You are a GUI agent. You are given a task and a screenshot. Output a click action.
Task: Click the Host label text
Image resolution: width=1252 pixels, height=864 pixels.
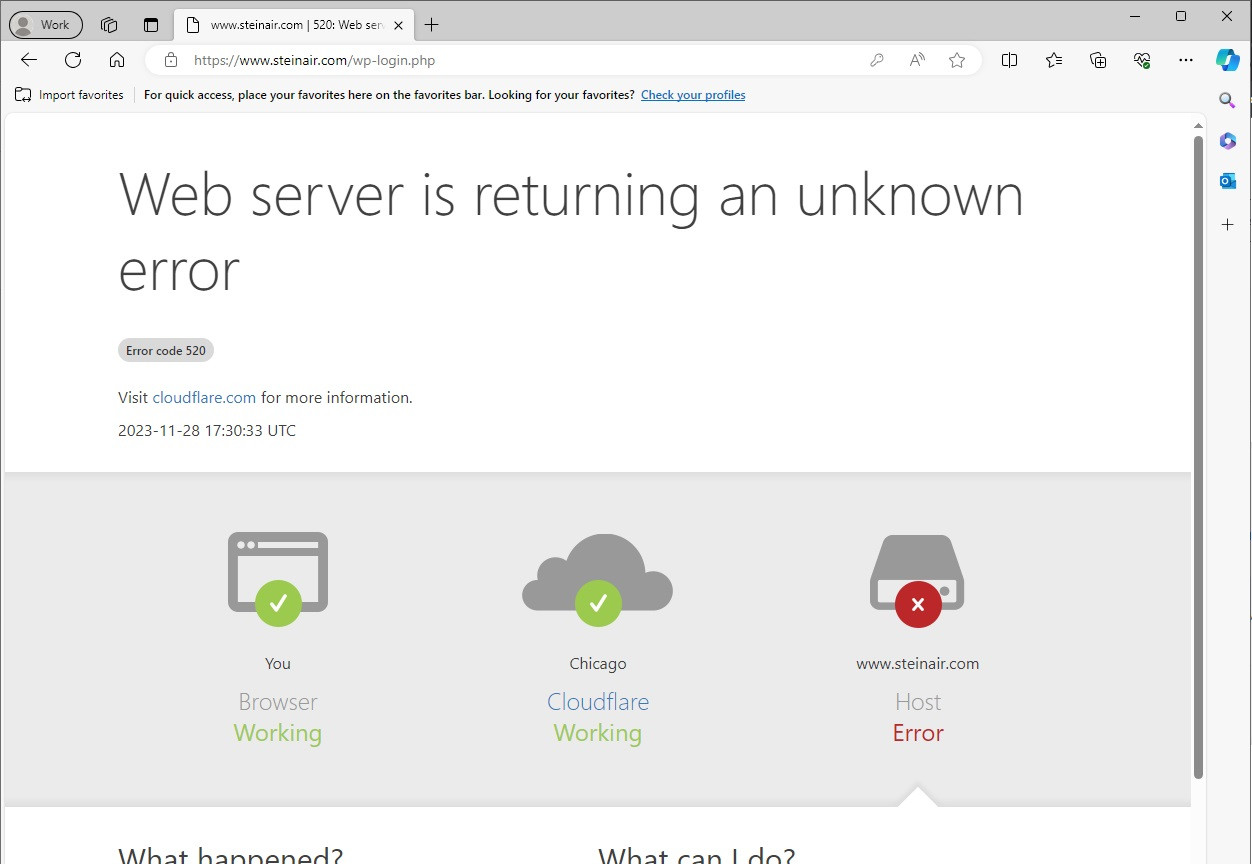coord(918,702)
